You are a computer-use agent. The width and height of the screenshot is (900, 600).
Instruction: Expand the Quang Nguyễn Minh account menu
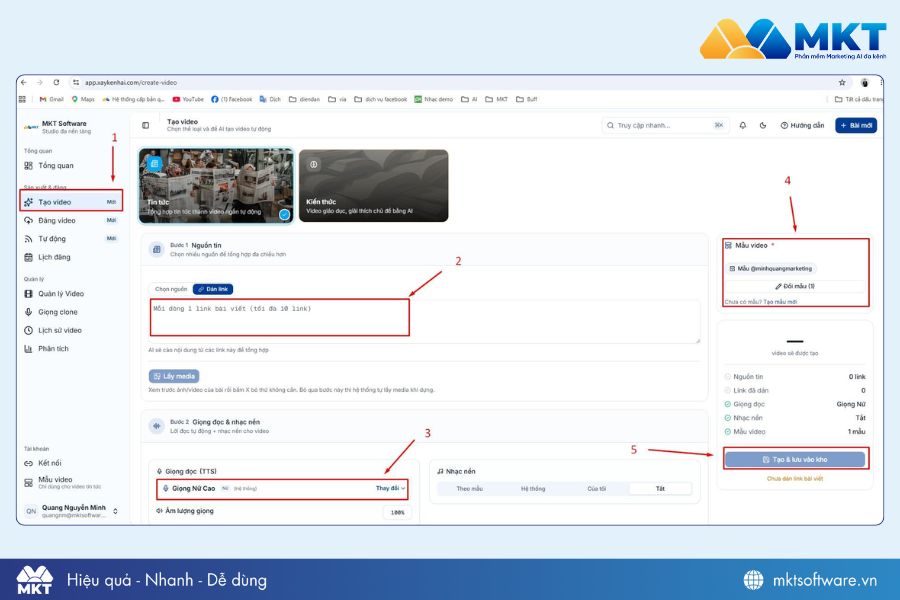pyautogui.click(x=71, y=510)
